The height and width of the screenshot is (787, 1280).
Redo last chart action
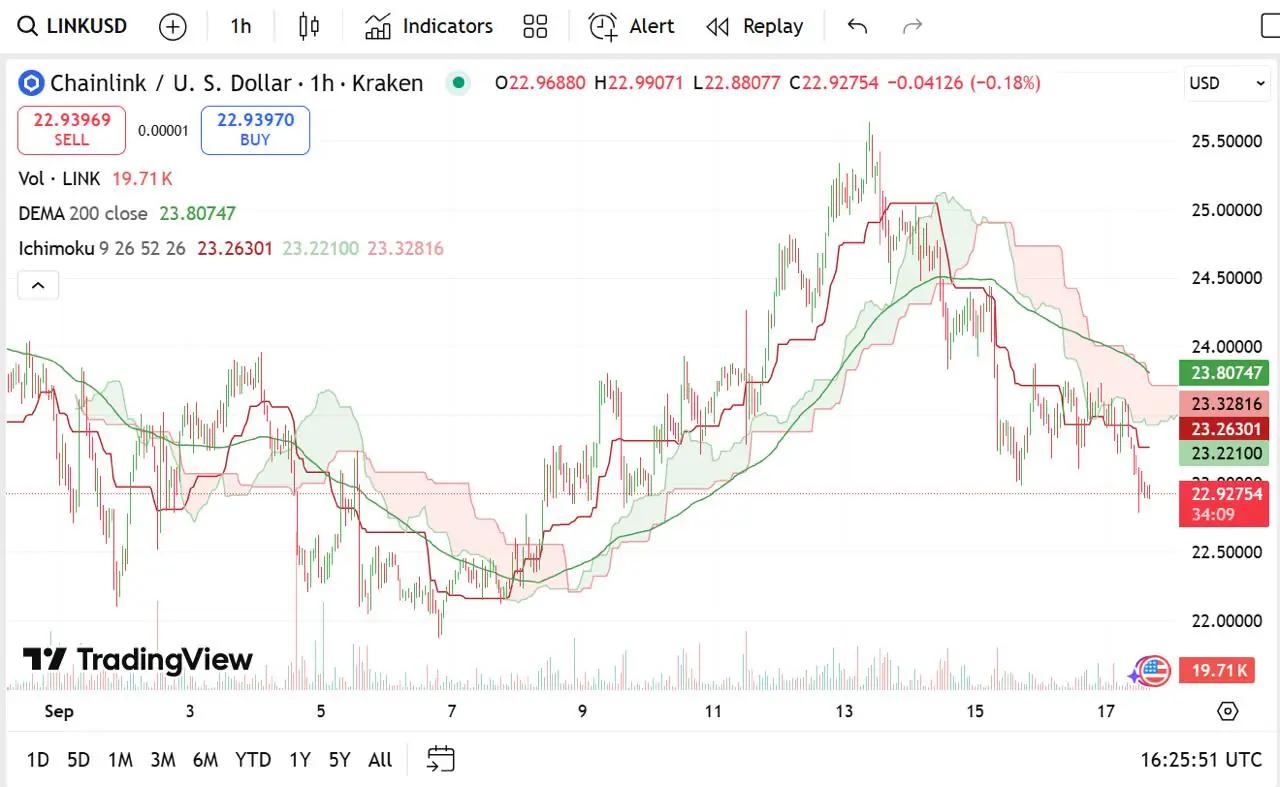(x=912, y=26)
